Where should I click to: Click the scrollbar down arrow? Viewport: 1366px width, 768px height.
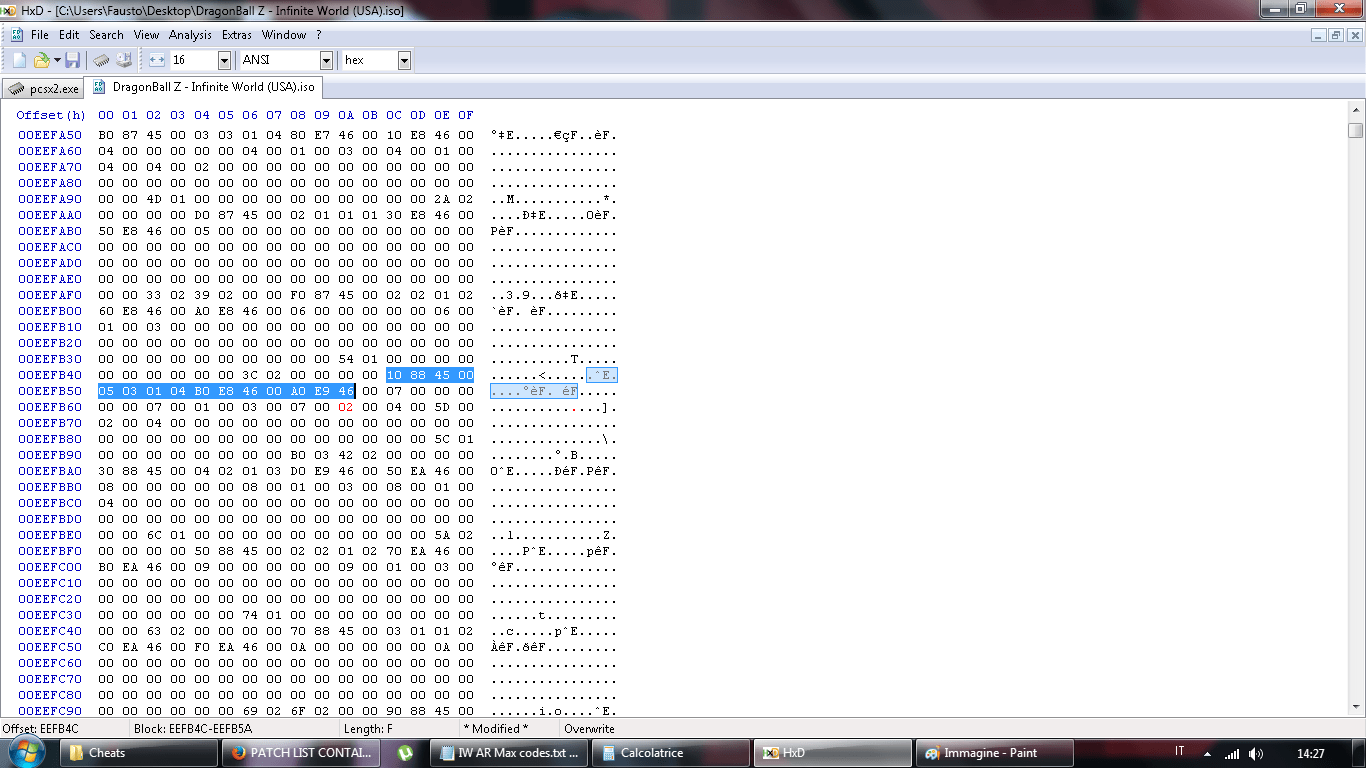point(1355,707)
